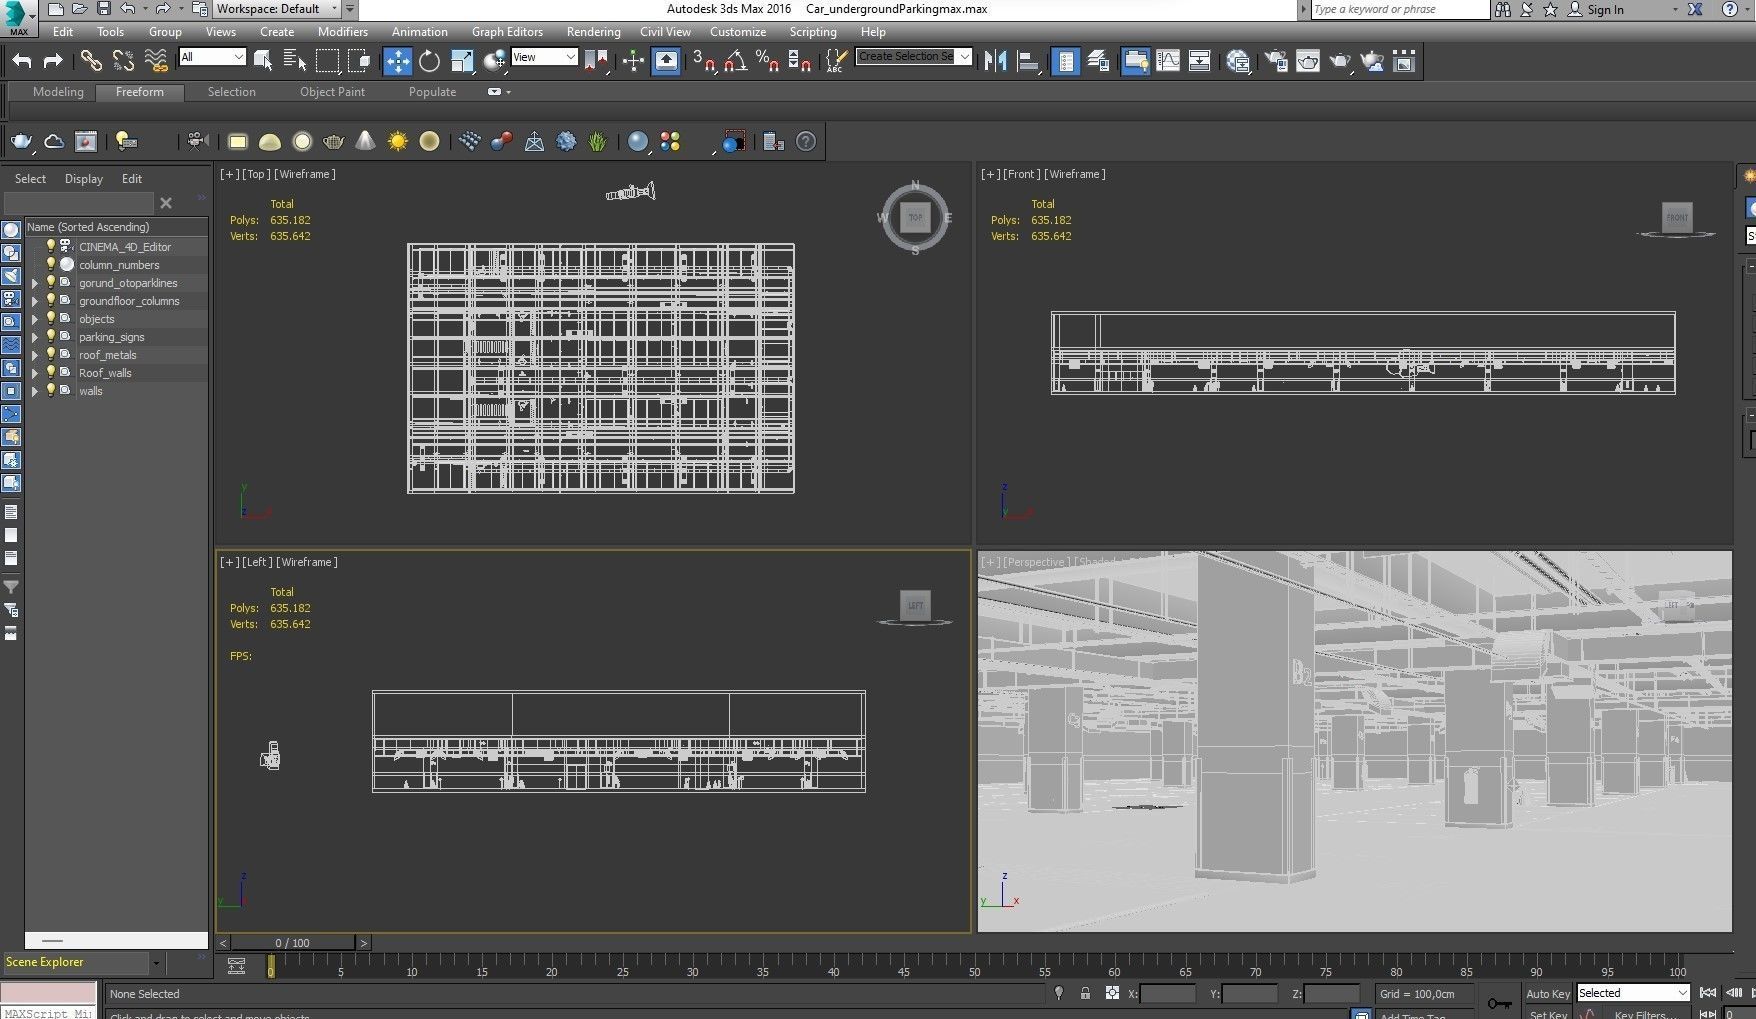1756x1019 pixels.
Task: Switch to the Object Paint ribbon tab
Action: [332, 92]
